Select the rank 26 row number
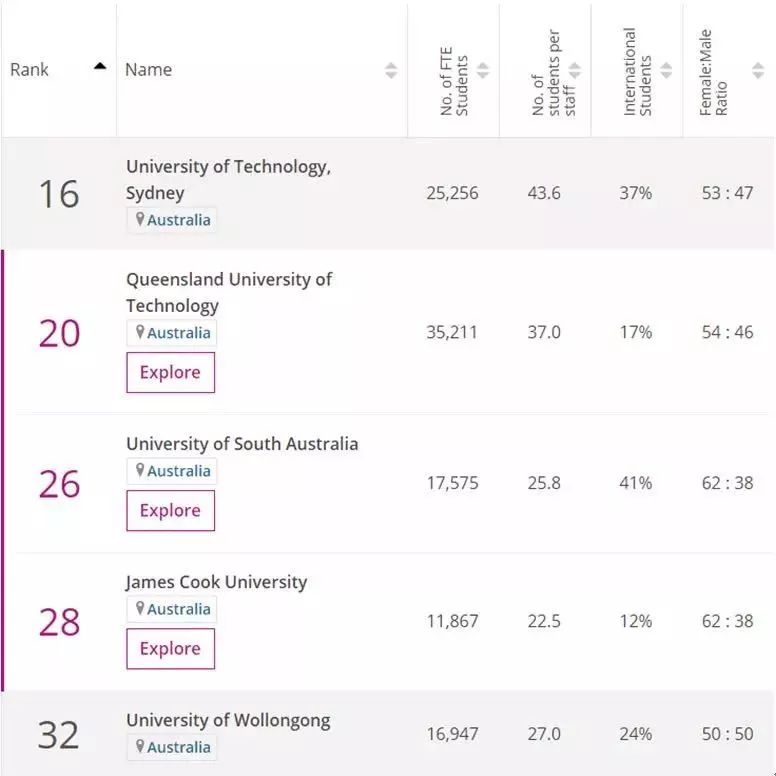 (59, 484)
